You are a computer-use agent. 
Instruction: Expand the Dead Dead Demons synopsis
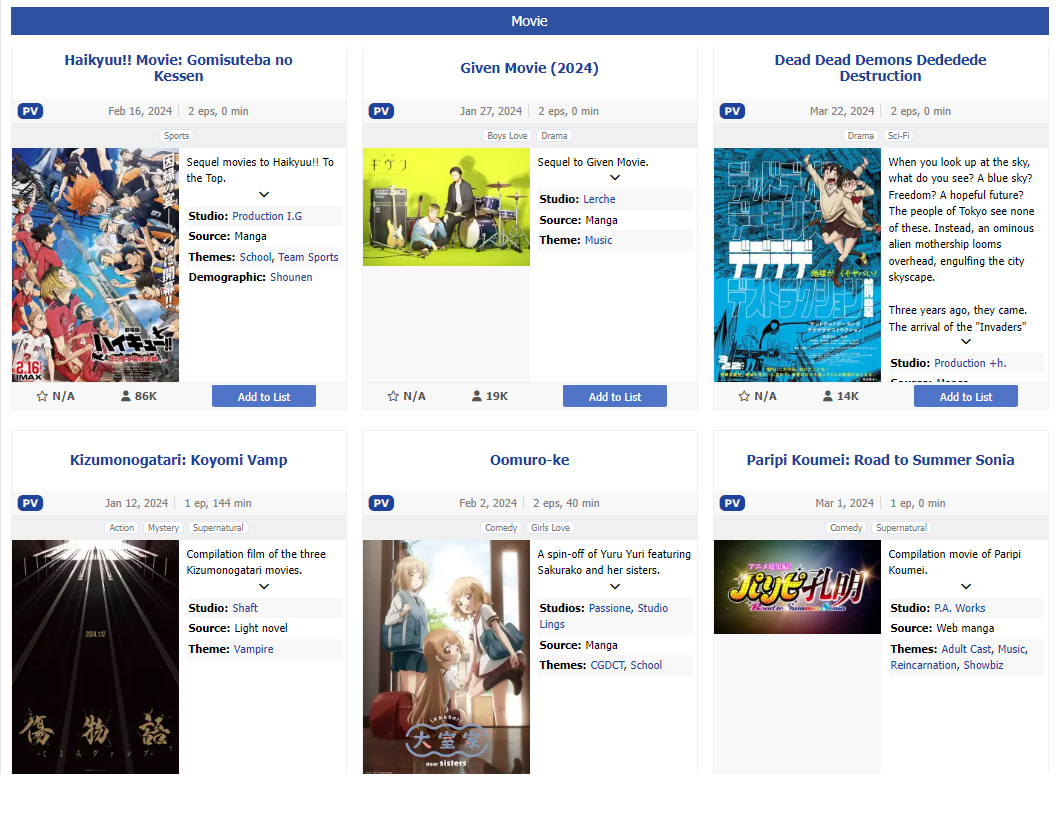click(x=966, y=342)
